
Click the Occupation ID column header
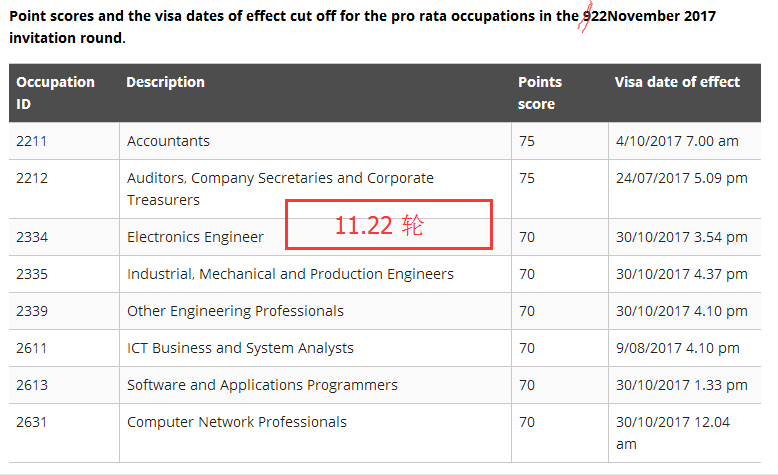tap(56, 92)
